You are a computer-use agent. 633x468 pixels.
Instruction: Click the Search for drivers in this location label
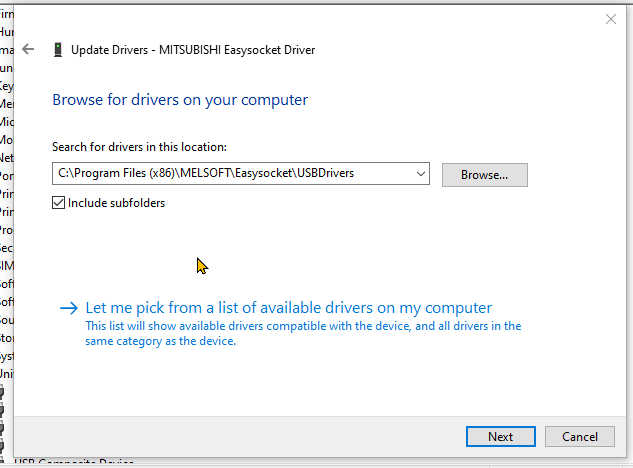(x=139, y=147)
